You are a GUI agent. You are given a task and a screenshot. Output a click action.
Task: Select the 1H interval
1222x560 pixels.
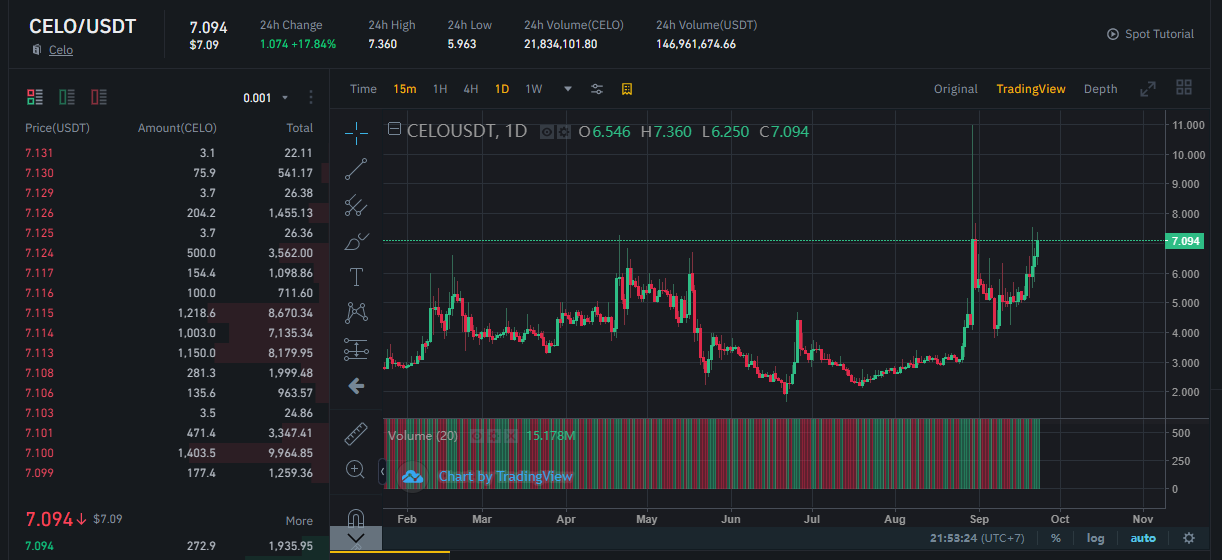tap(440, 89)
